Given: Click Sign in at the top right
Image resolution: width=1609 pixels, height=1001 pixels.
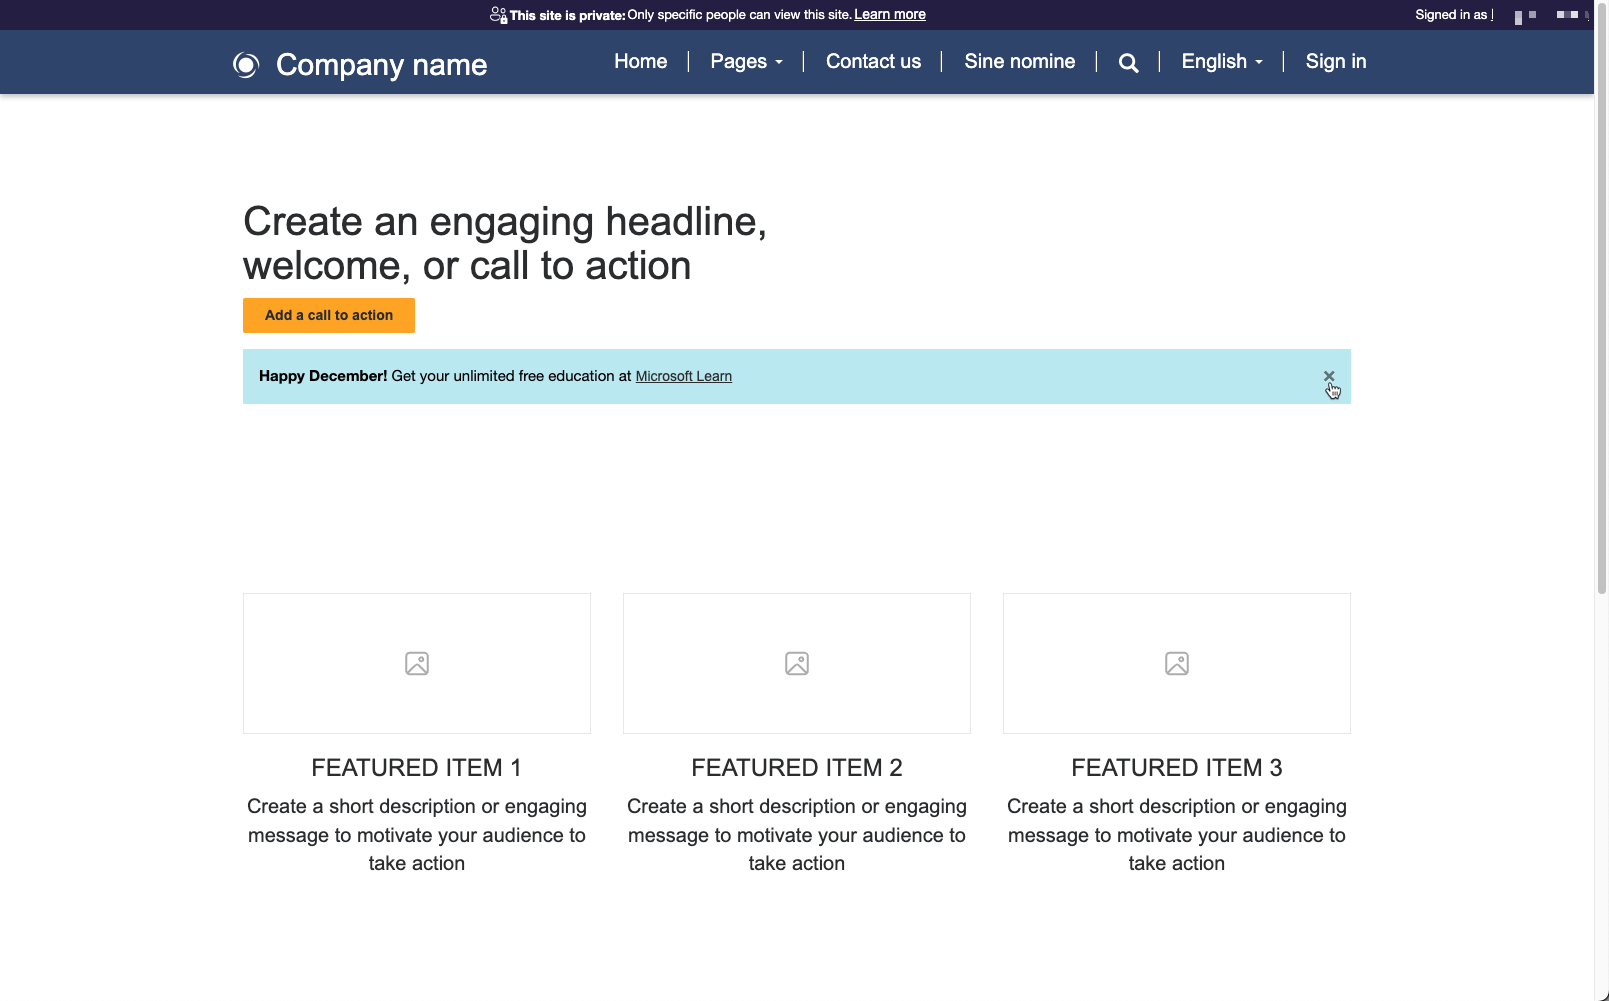Looking at the screenshot, I should click(x=1336, y=61).
